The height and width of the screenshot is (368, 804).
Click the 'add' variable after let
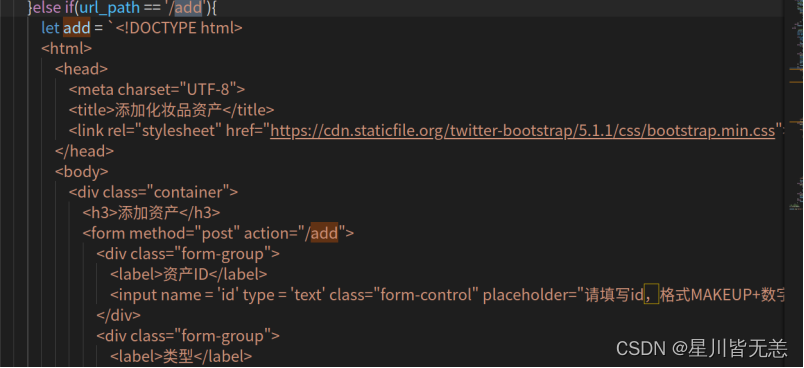pyautogui.click(x=77, y=28)
